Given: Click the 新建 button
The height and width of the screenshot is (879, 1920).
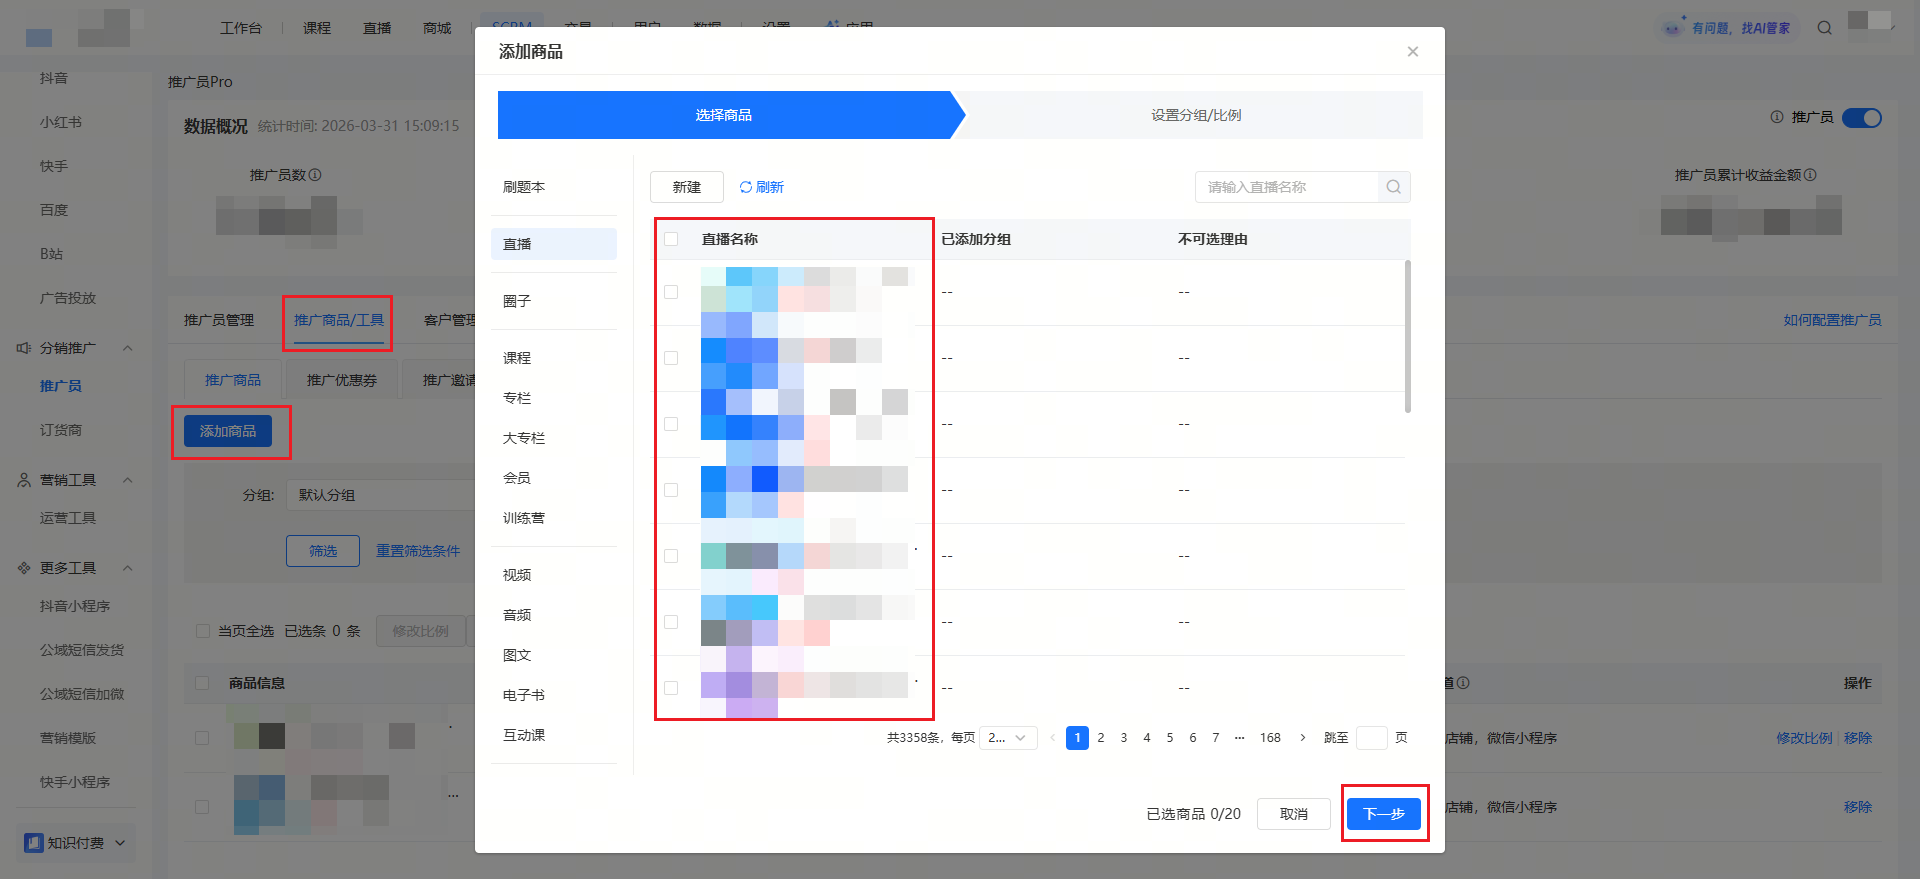Looking at the screenshot, I should (687, 187).
